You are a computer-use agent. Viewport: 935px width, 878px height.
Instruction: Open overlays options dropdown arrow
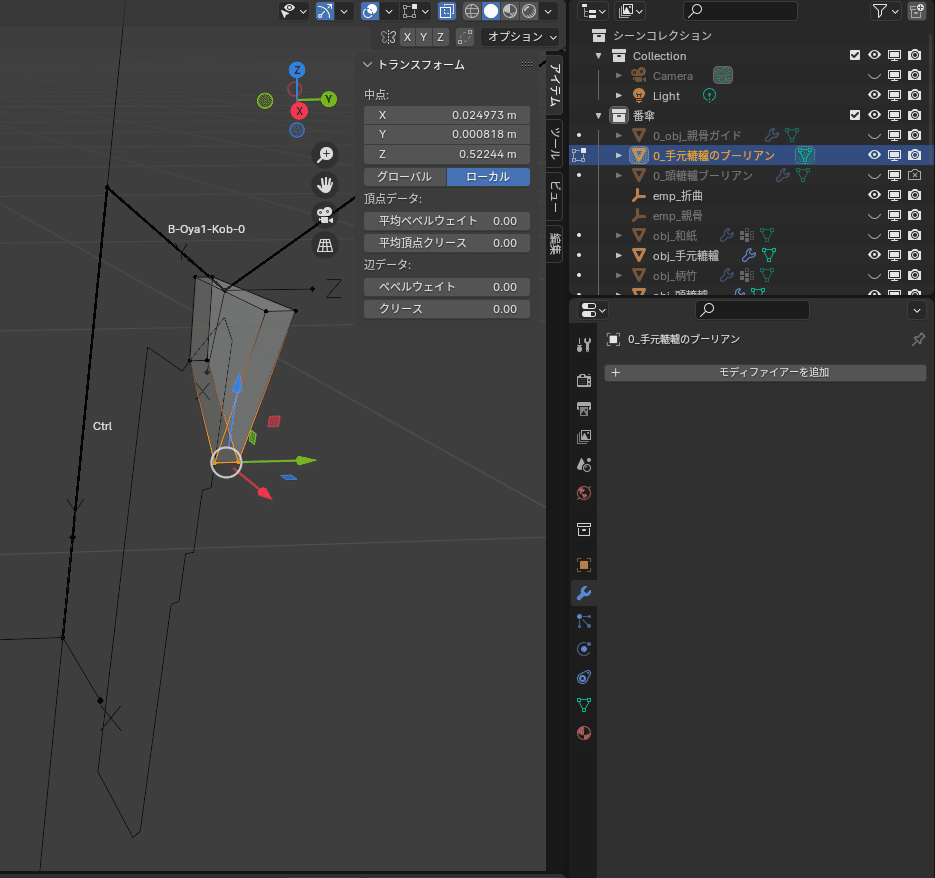point(389,11)
